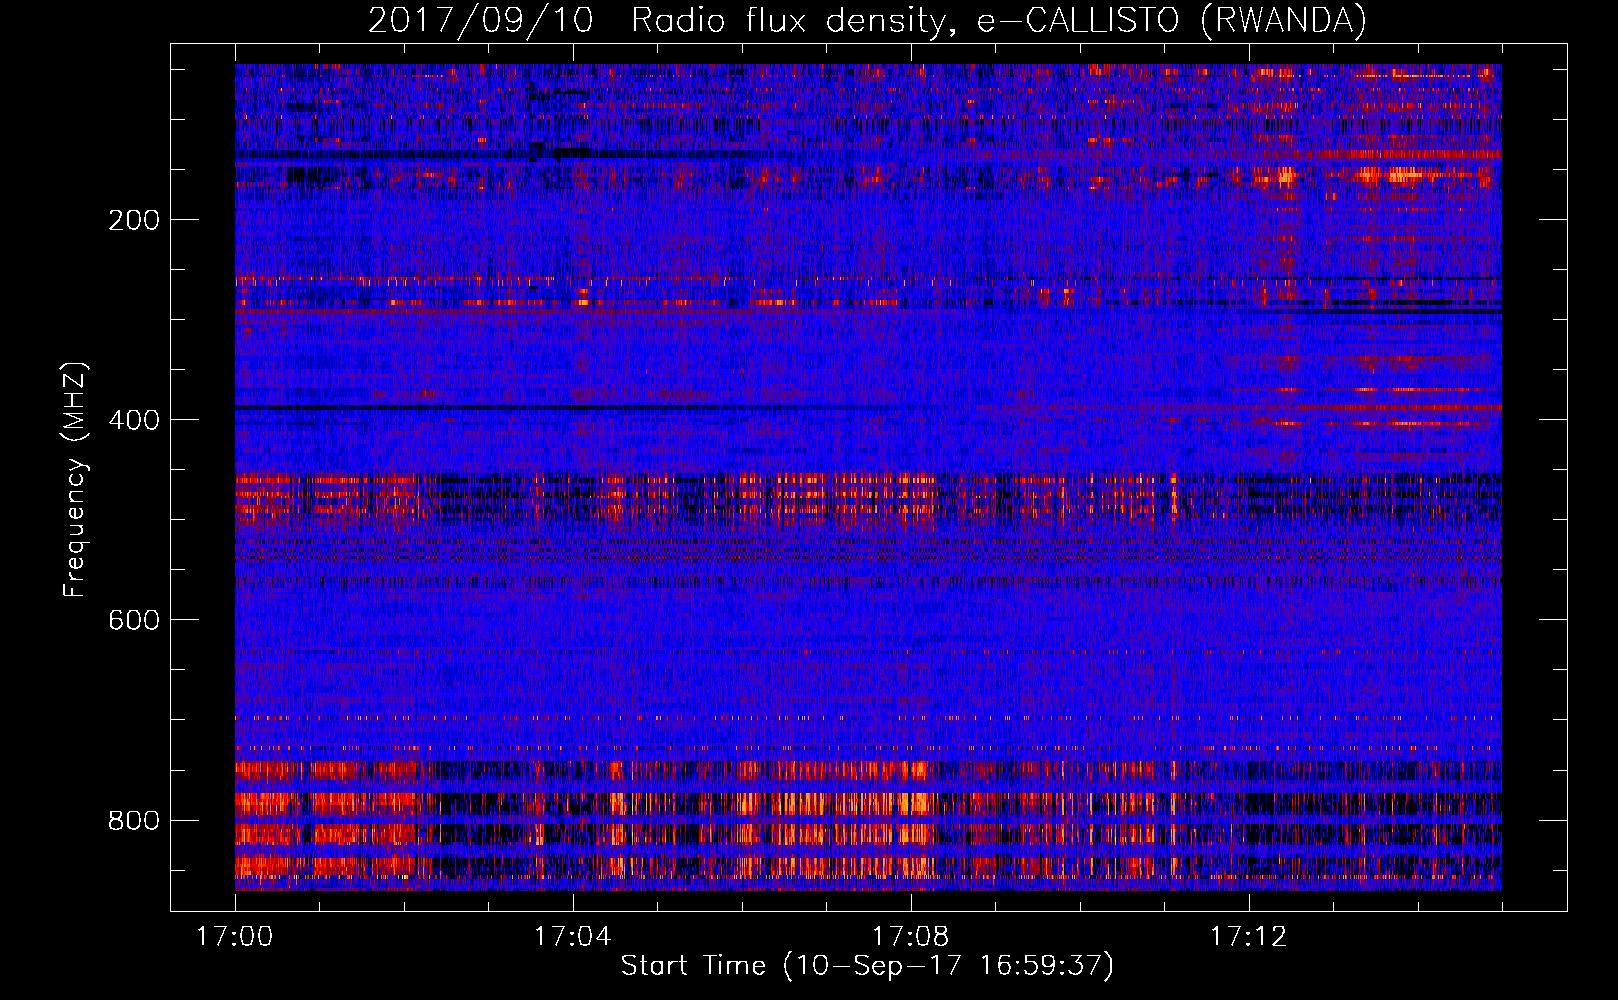Screen dimensions: 1618x1000
Task: Click the 17:00 time tick label
Action: [235, 937]
